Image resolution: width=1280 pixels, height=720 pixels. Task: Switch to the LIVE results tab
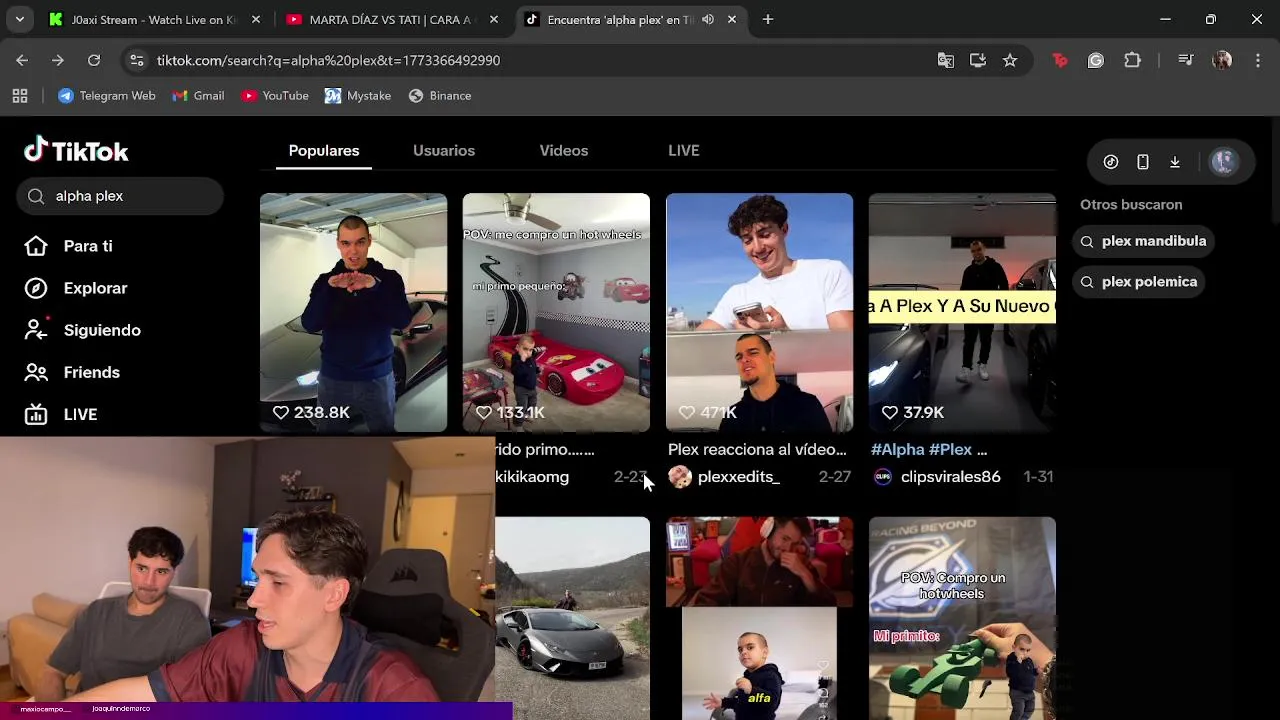pyautogui.click(x=684, y=150)
